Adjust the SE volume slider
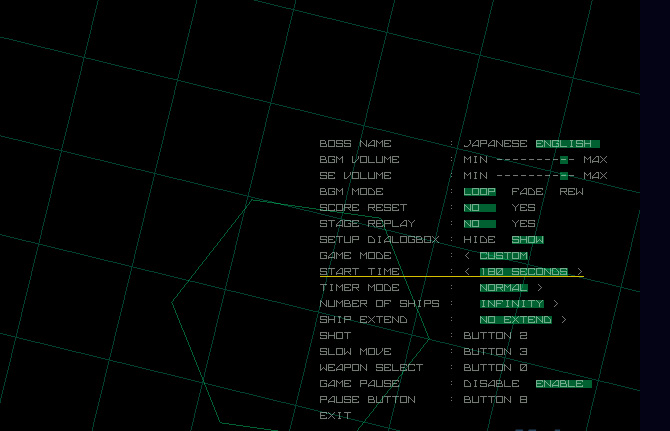The width and height of the screenshot is (670, 431). [564, 176]
